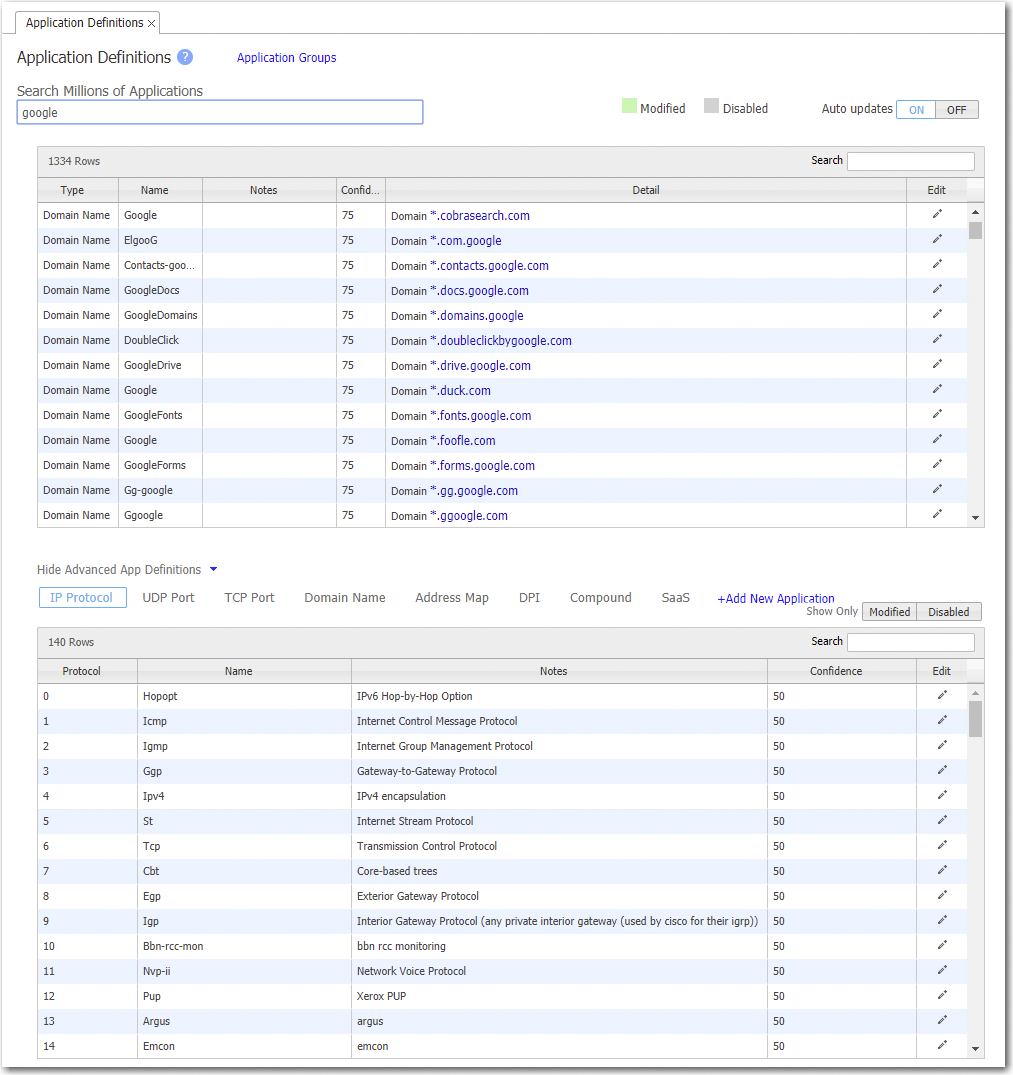Image resolution: width=1013 pixels, height=1075 pixels.
Task: Sort protocol table by Protocol column
Action: (88, 671)
